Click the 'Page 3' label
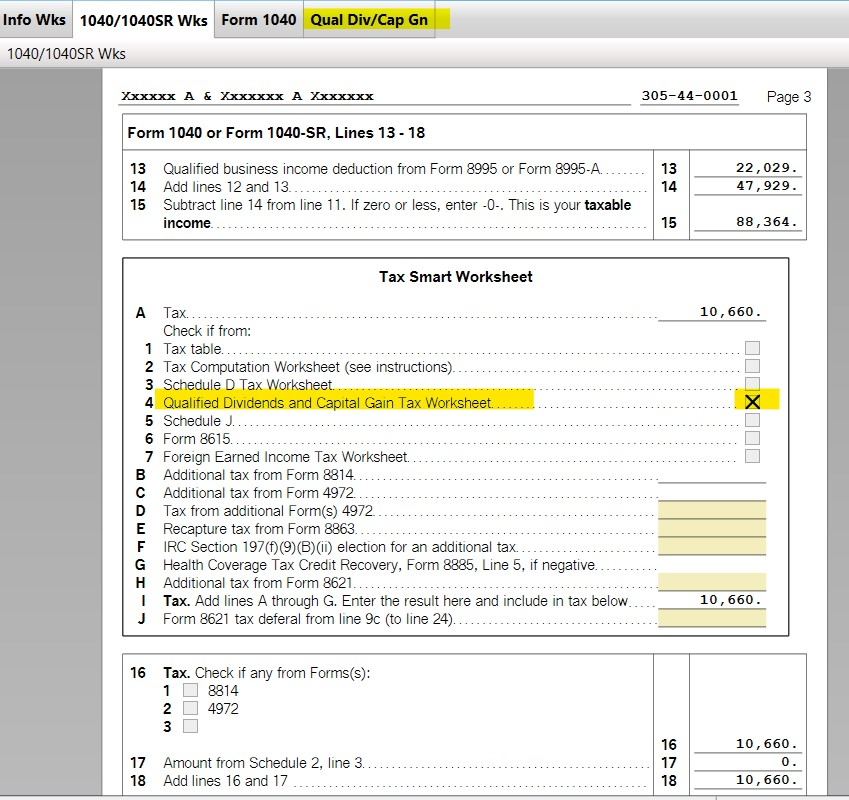849x800 pixels. coord(788,96)
